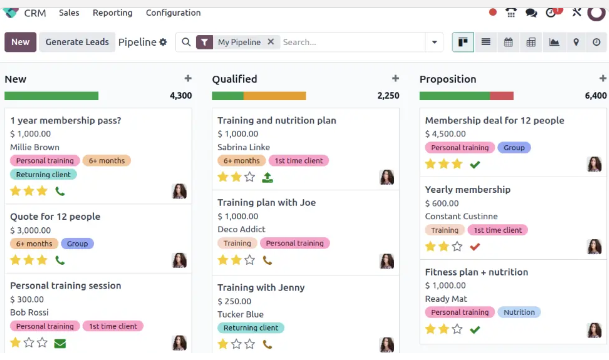Click the Generate Leads button
609x360 pixels.
click(77, 42)
